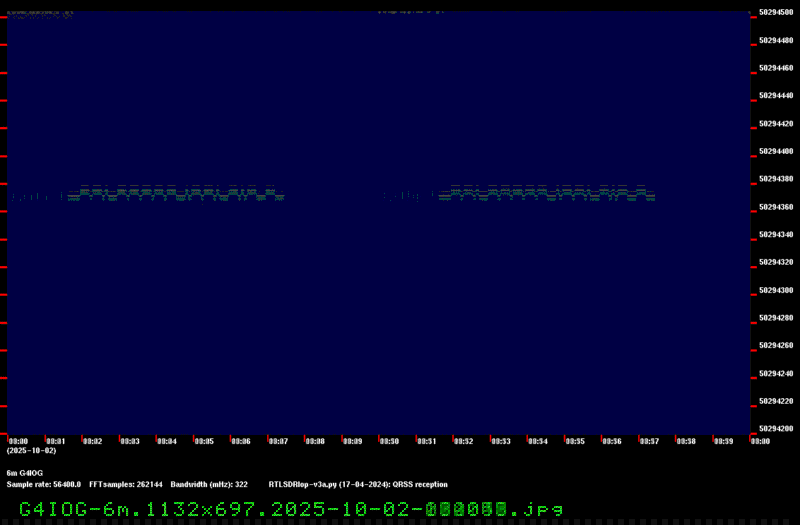
Task: Click the Bandwidth (mHz): 322 text
Action: (209, 484)
